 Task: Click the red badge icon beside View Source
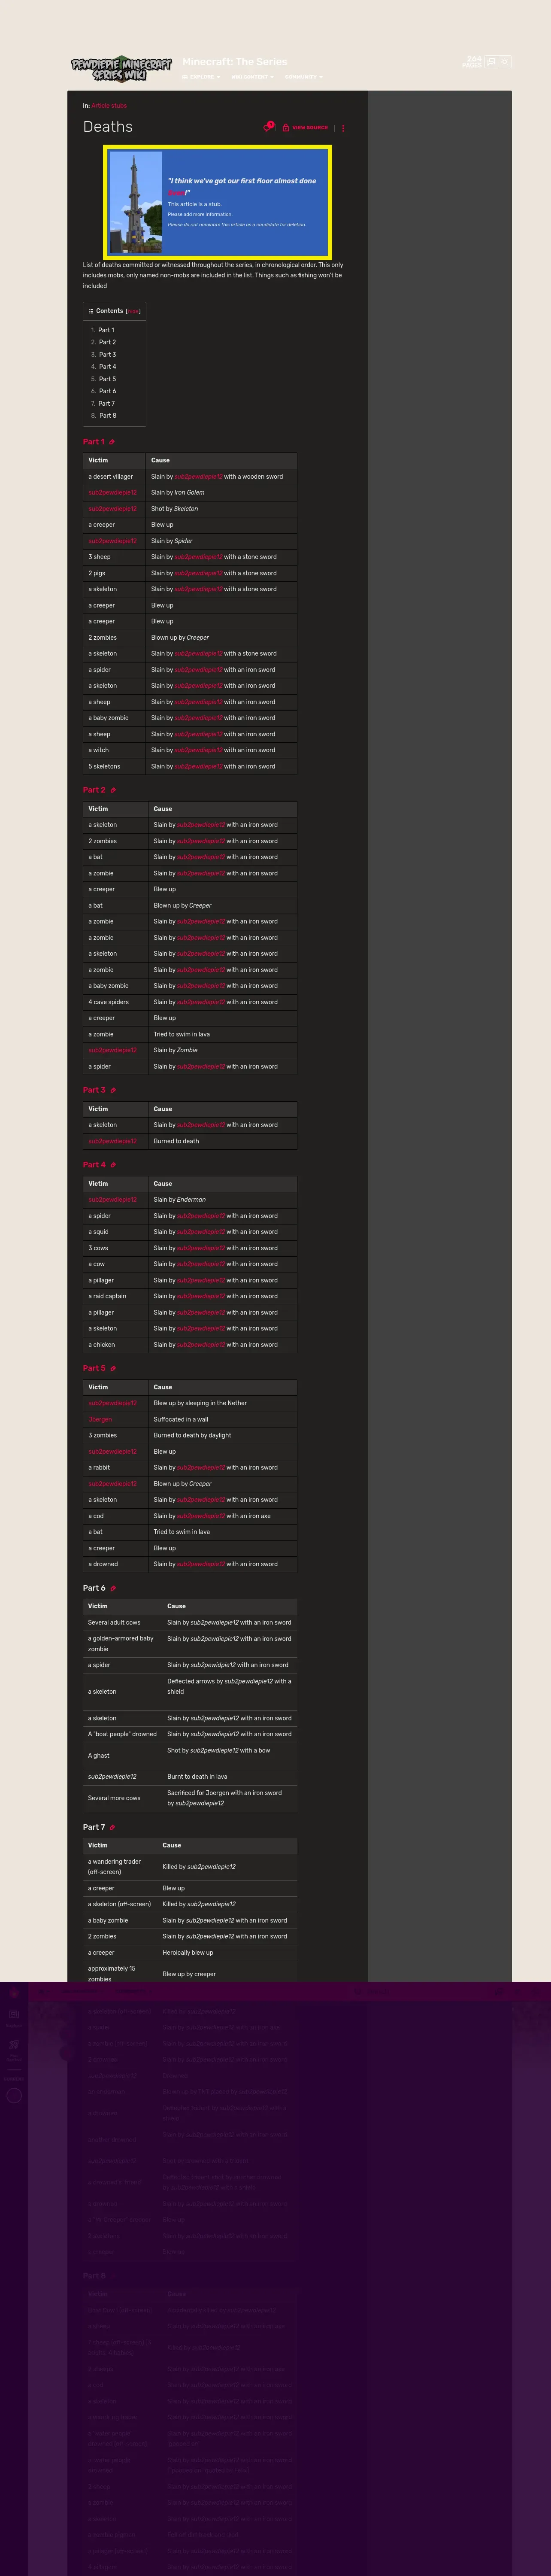pos(268,127)
